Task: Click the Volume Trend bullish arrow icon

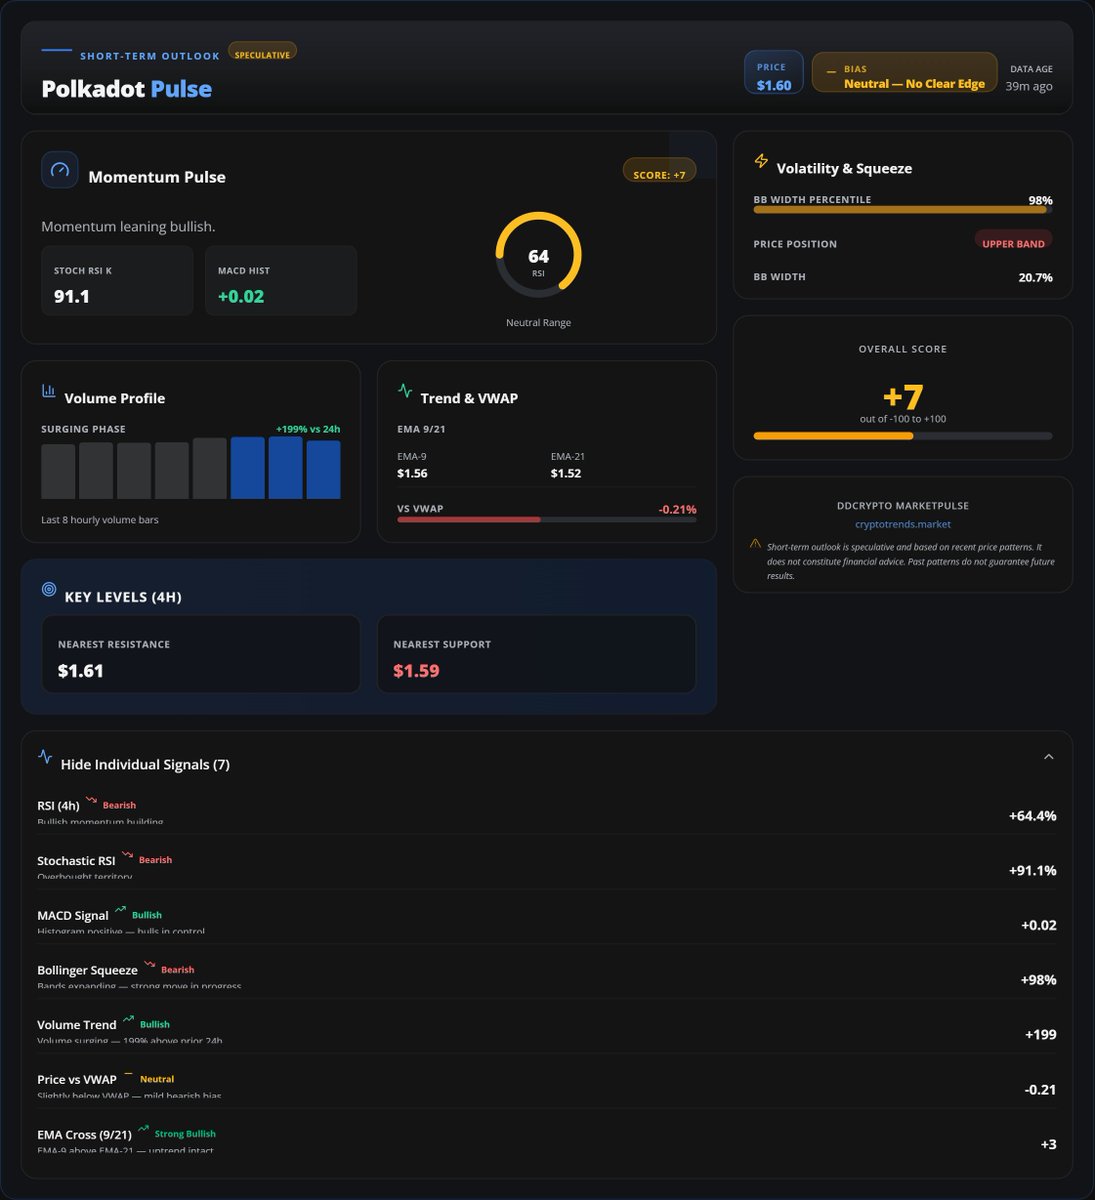Action: click(x=128, y=1020)
